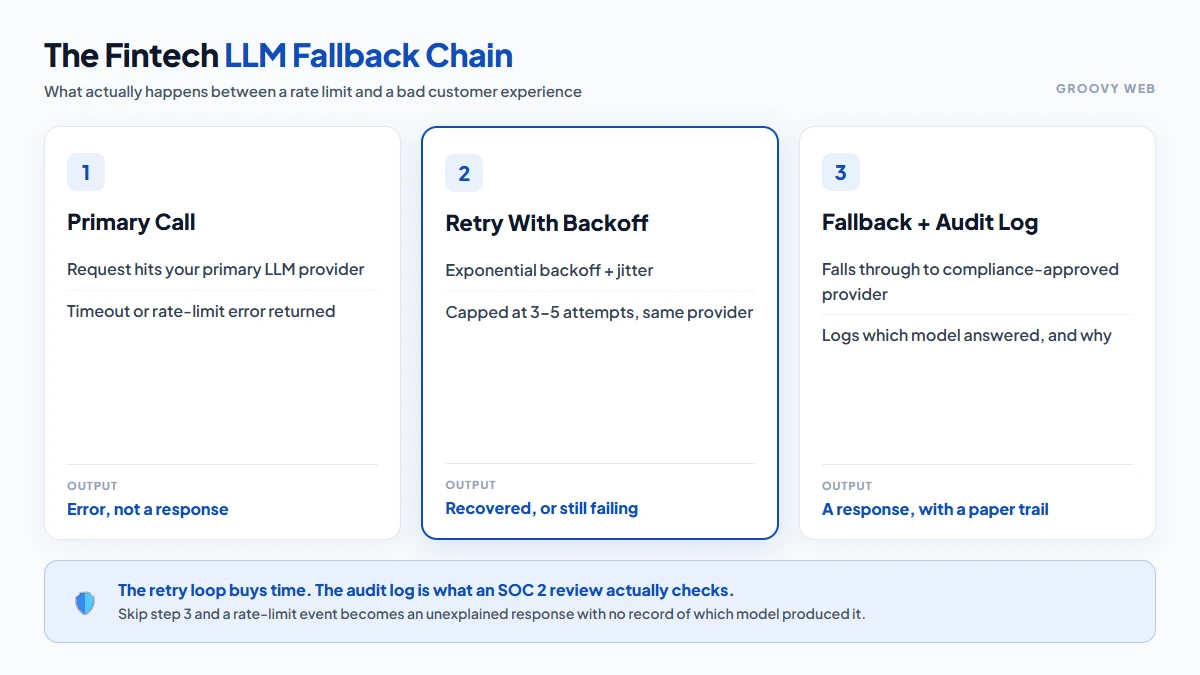
Task: Click 'Capped at 3-5 attempts, same provider'
Action: 599,312
